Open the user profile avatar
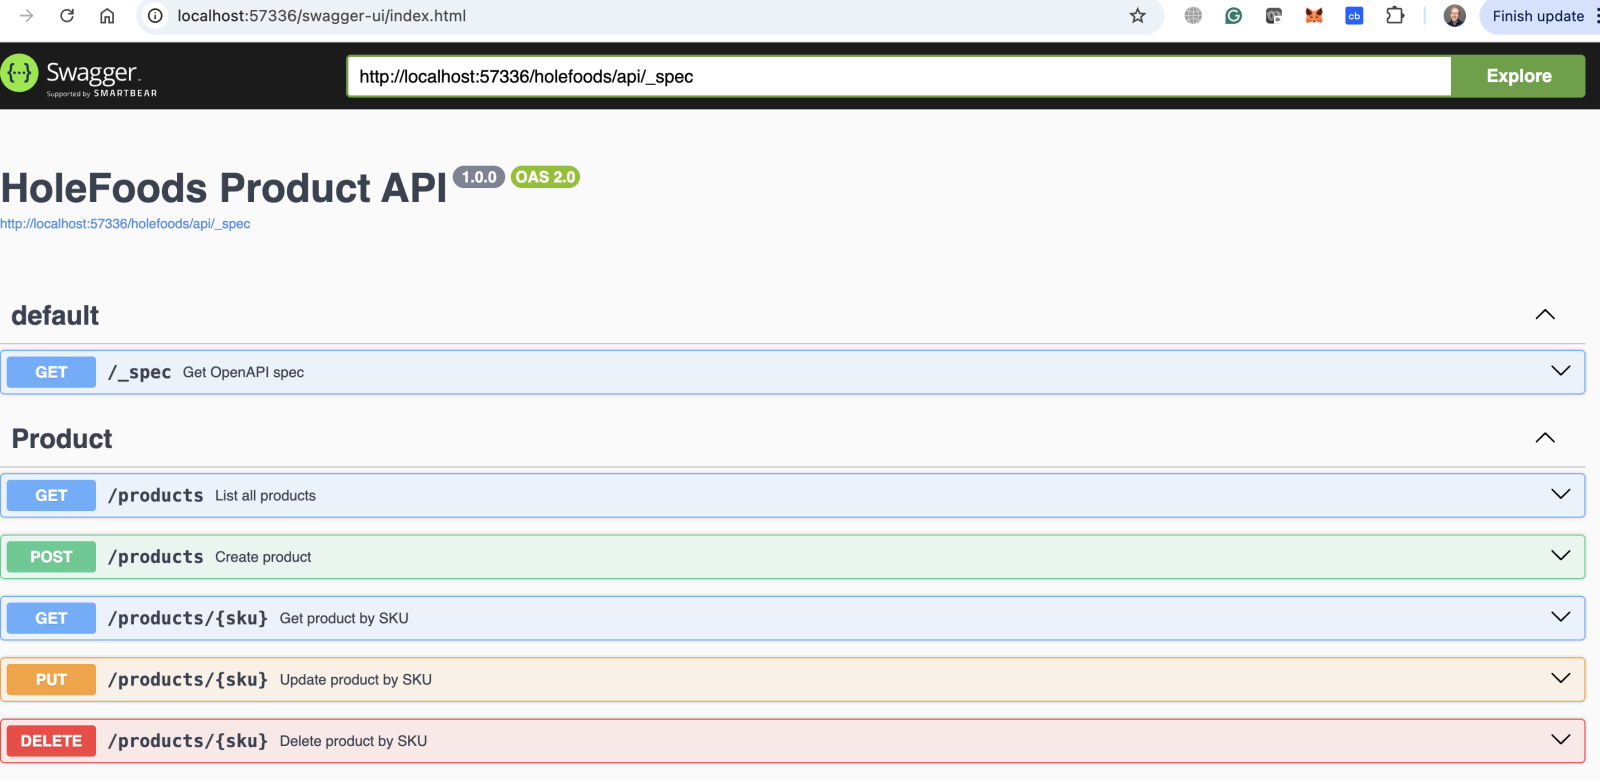The width and height of the screenshot is (1600, 780). [x=1454, y=16]
